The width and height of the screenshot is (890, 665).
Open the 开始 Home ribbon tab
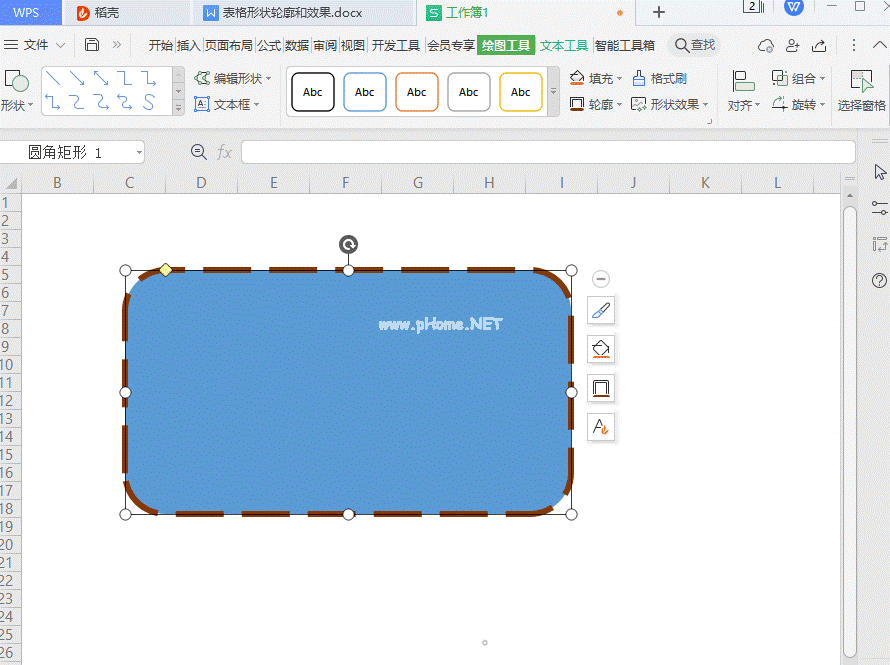161,45
